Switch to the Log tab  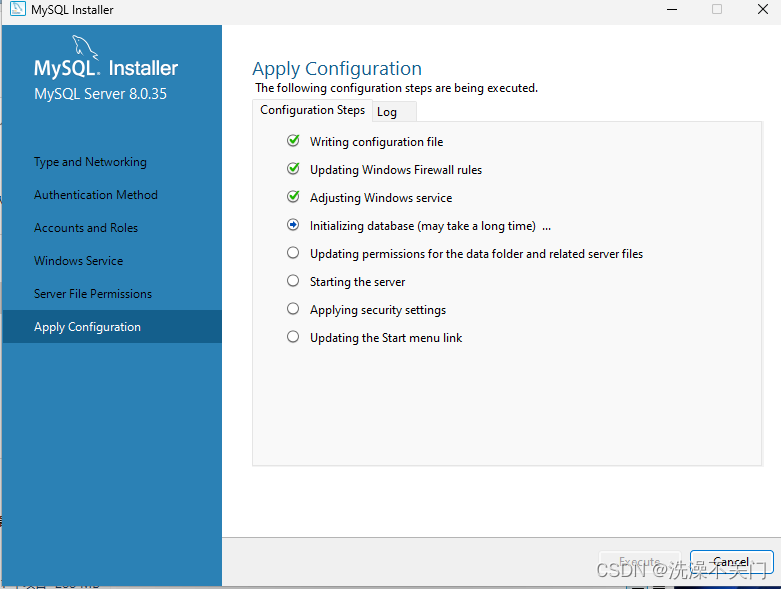pos(393,112)
